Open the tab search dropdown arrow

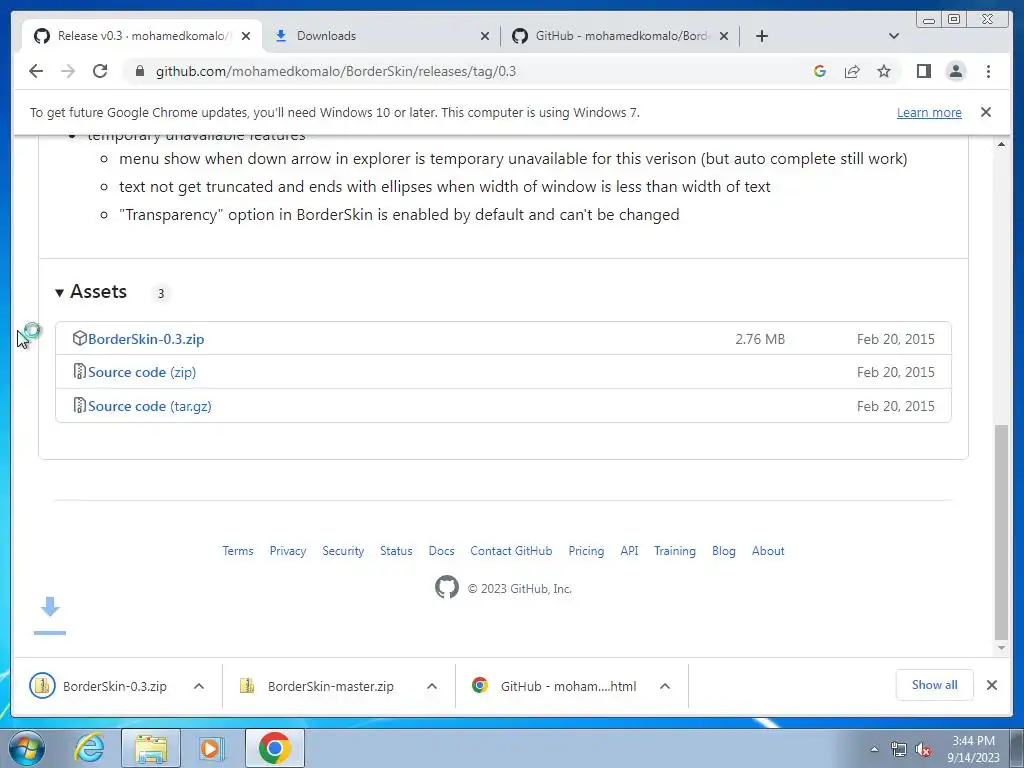[894, 36]
